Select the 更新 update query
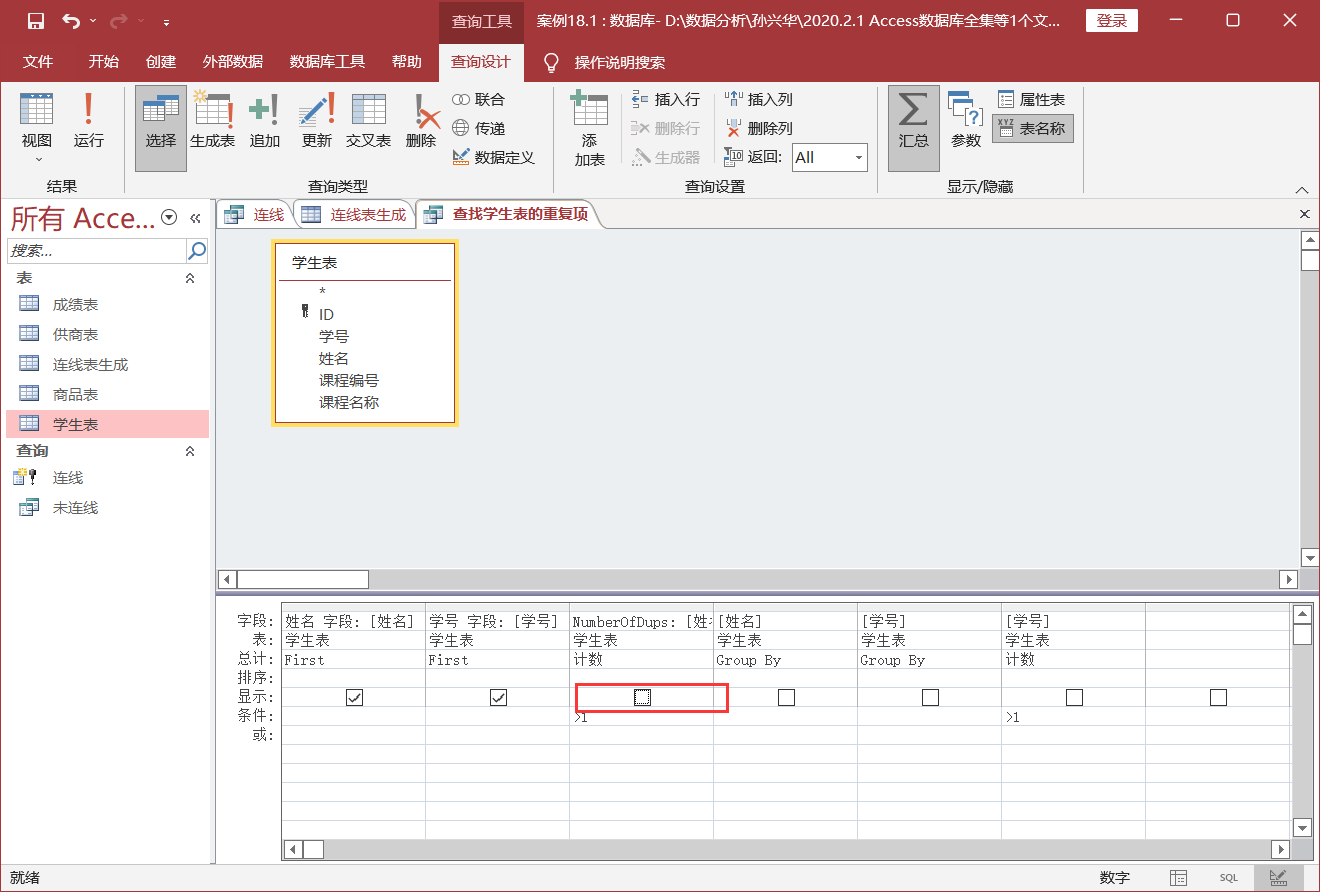This screenshot has width=1320, height=892. tap(317, 120)
